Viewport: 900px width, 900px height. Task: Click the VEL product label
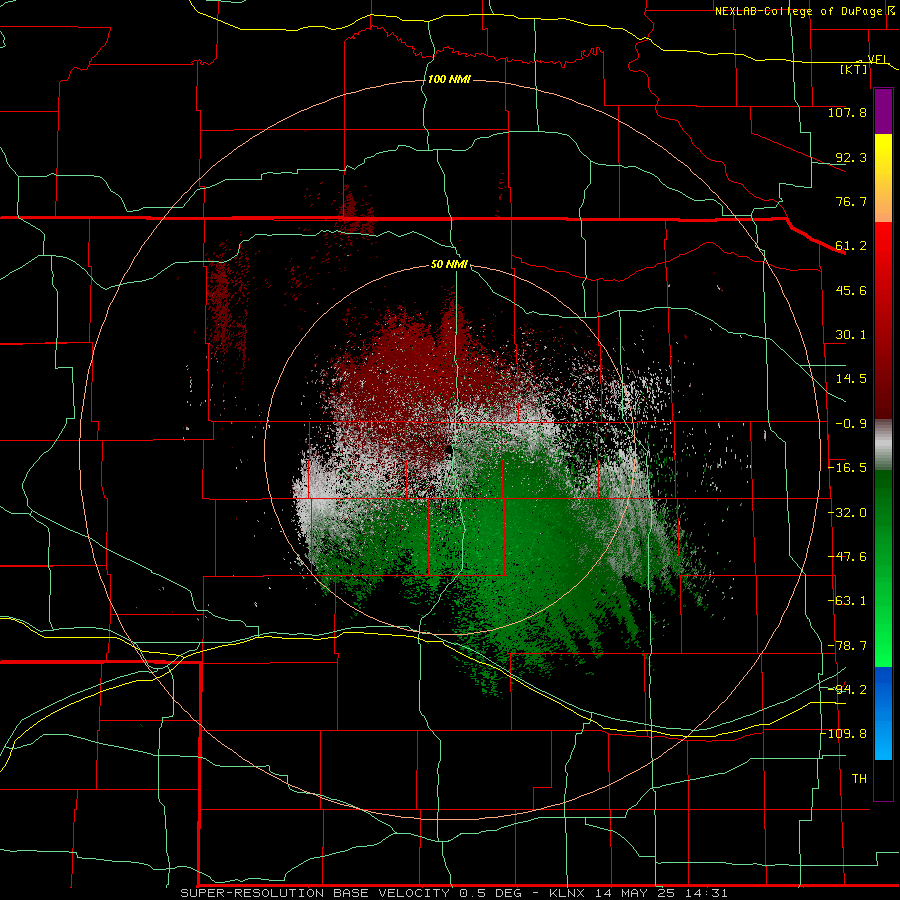(x=878, y=59)
